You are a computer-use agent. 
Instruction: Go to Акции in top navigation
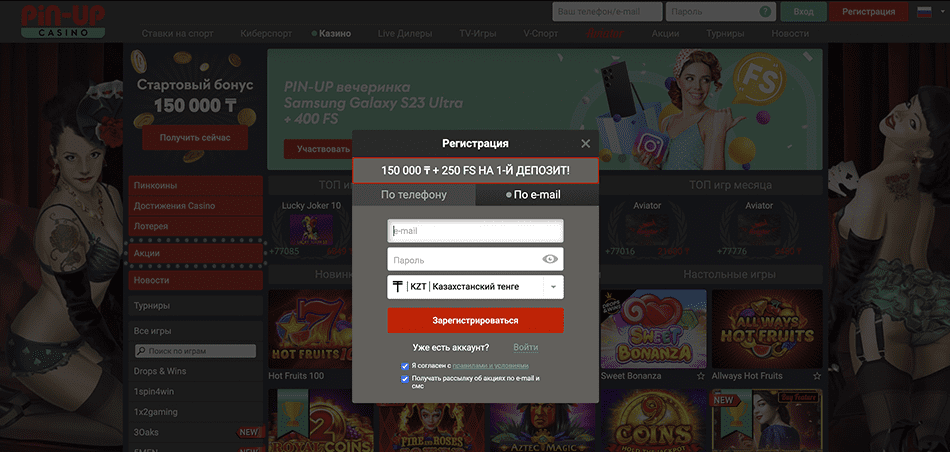click(665, 34)
